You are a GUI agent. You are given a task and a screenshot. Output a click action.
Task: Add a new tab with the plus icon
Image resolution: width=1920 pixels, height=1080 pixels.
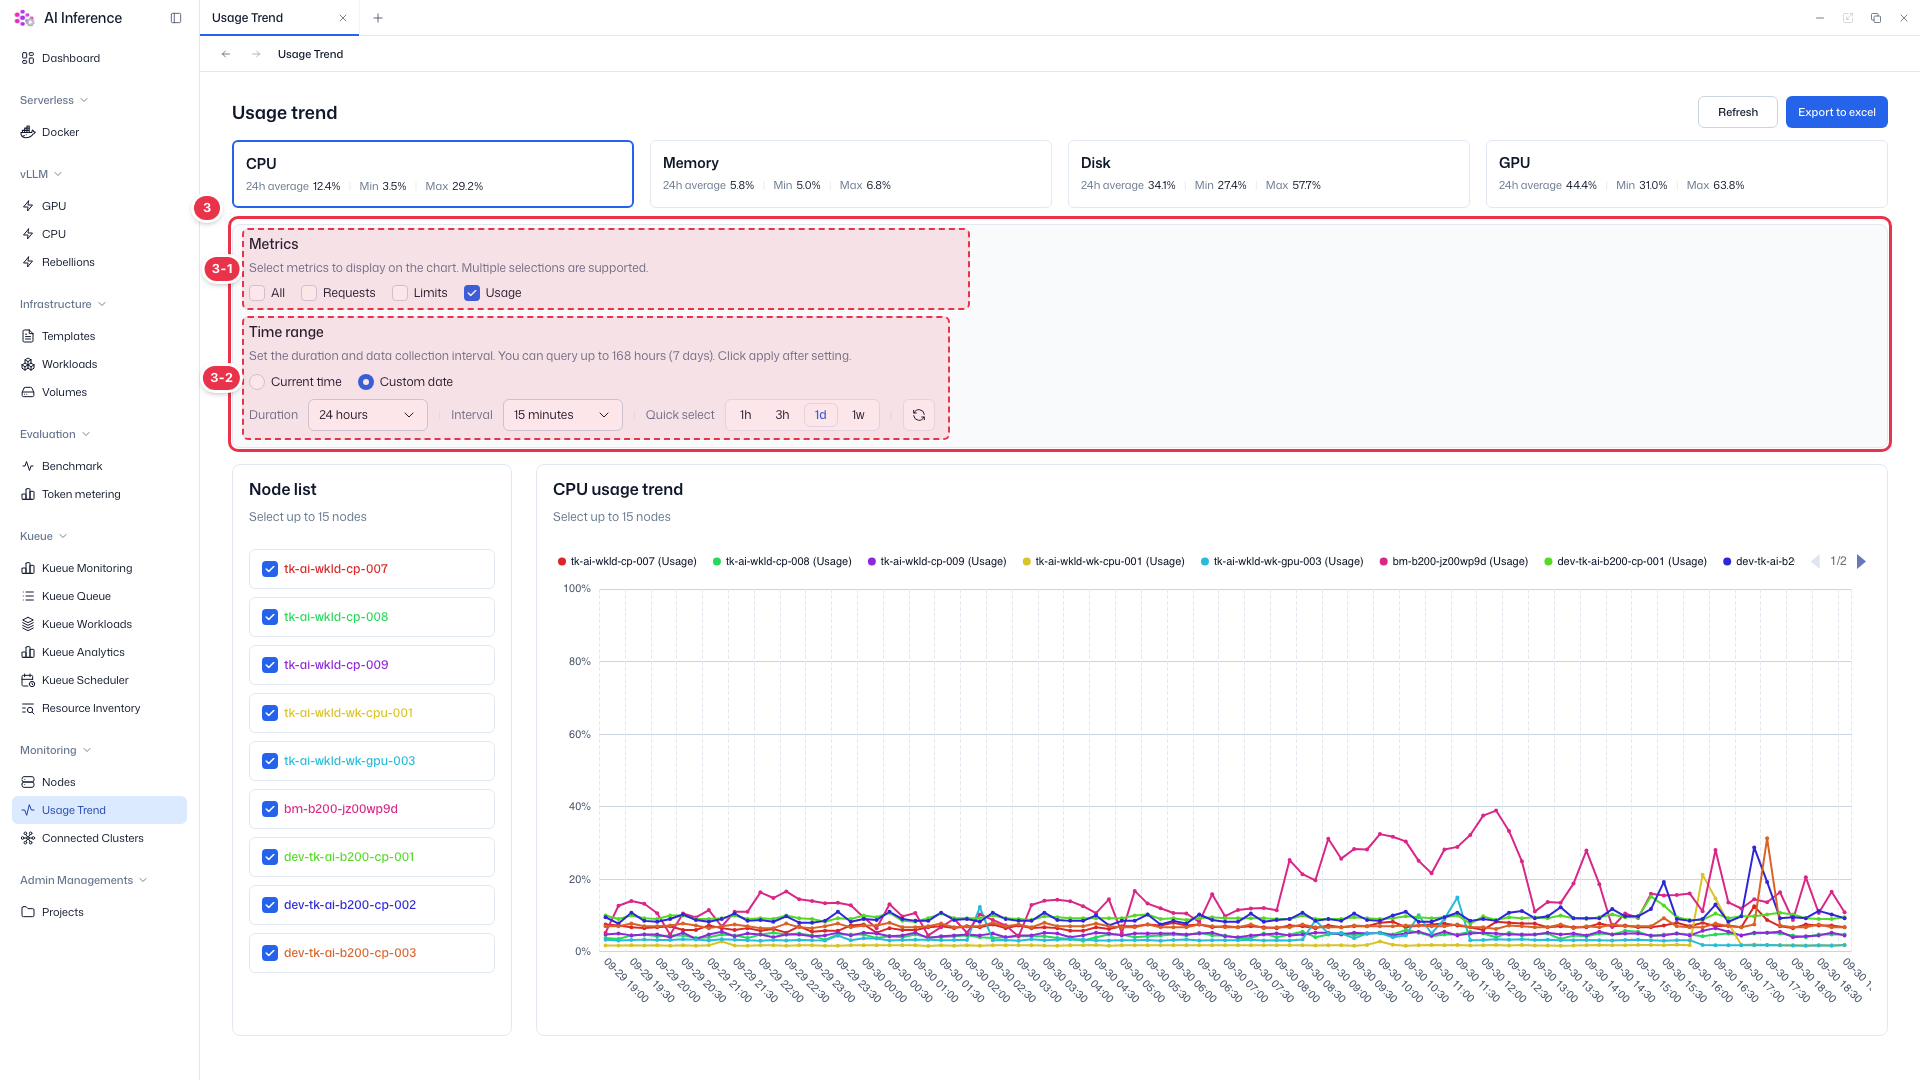[x=377, y=18]
